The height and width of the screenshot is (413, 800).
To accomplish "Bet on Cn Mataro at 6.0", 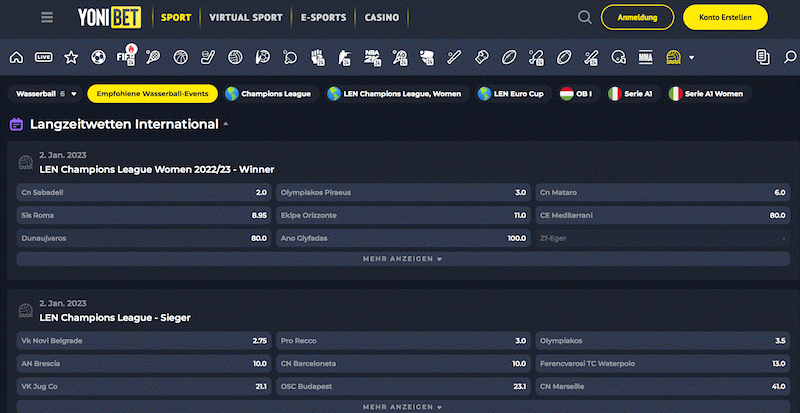I will 663,192.
